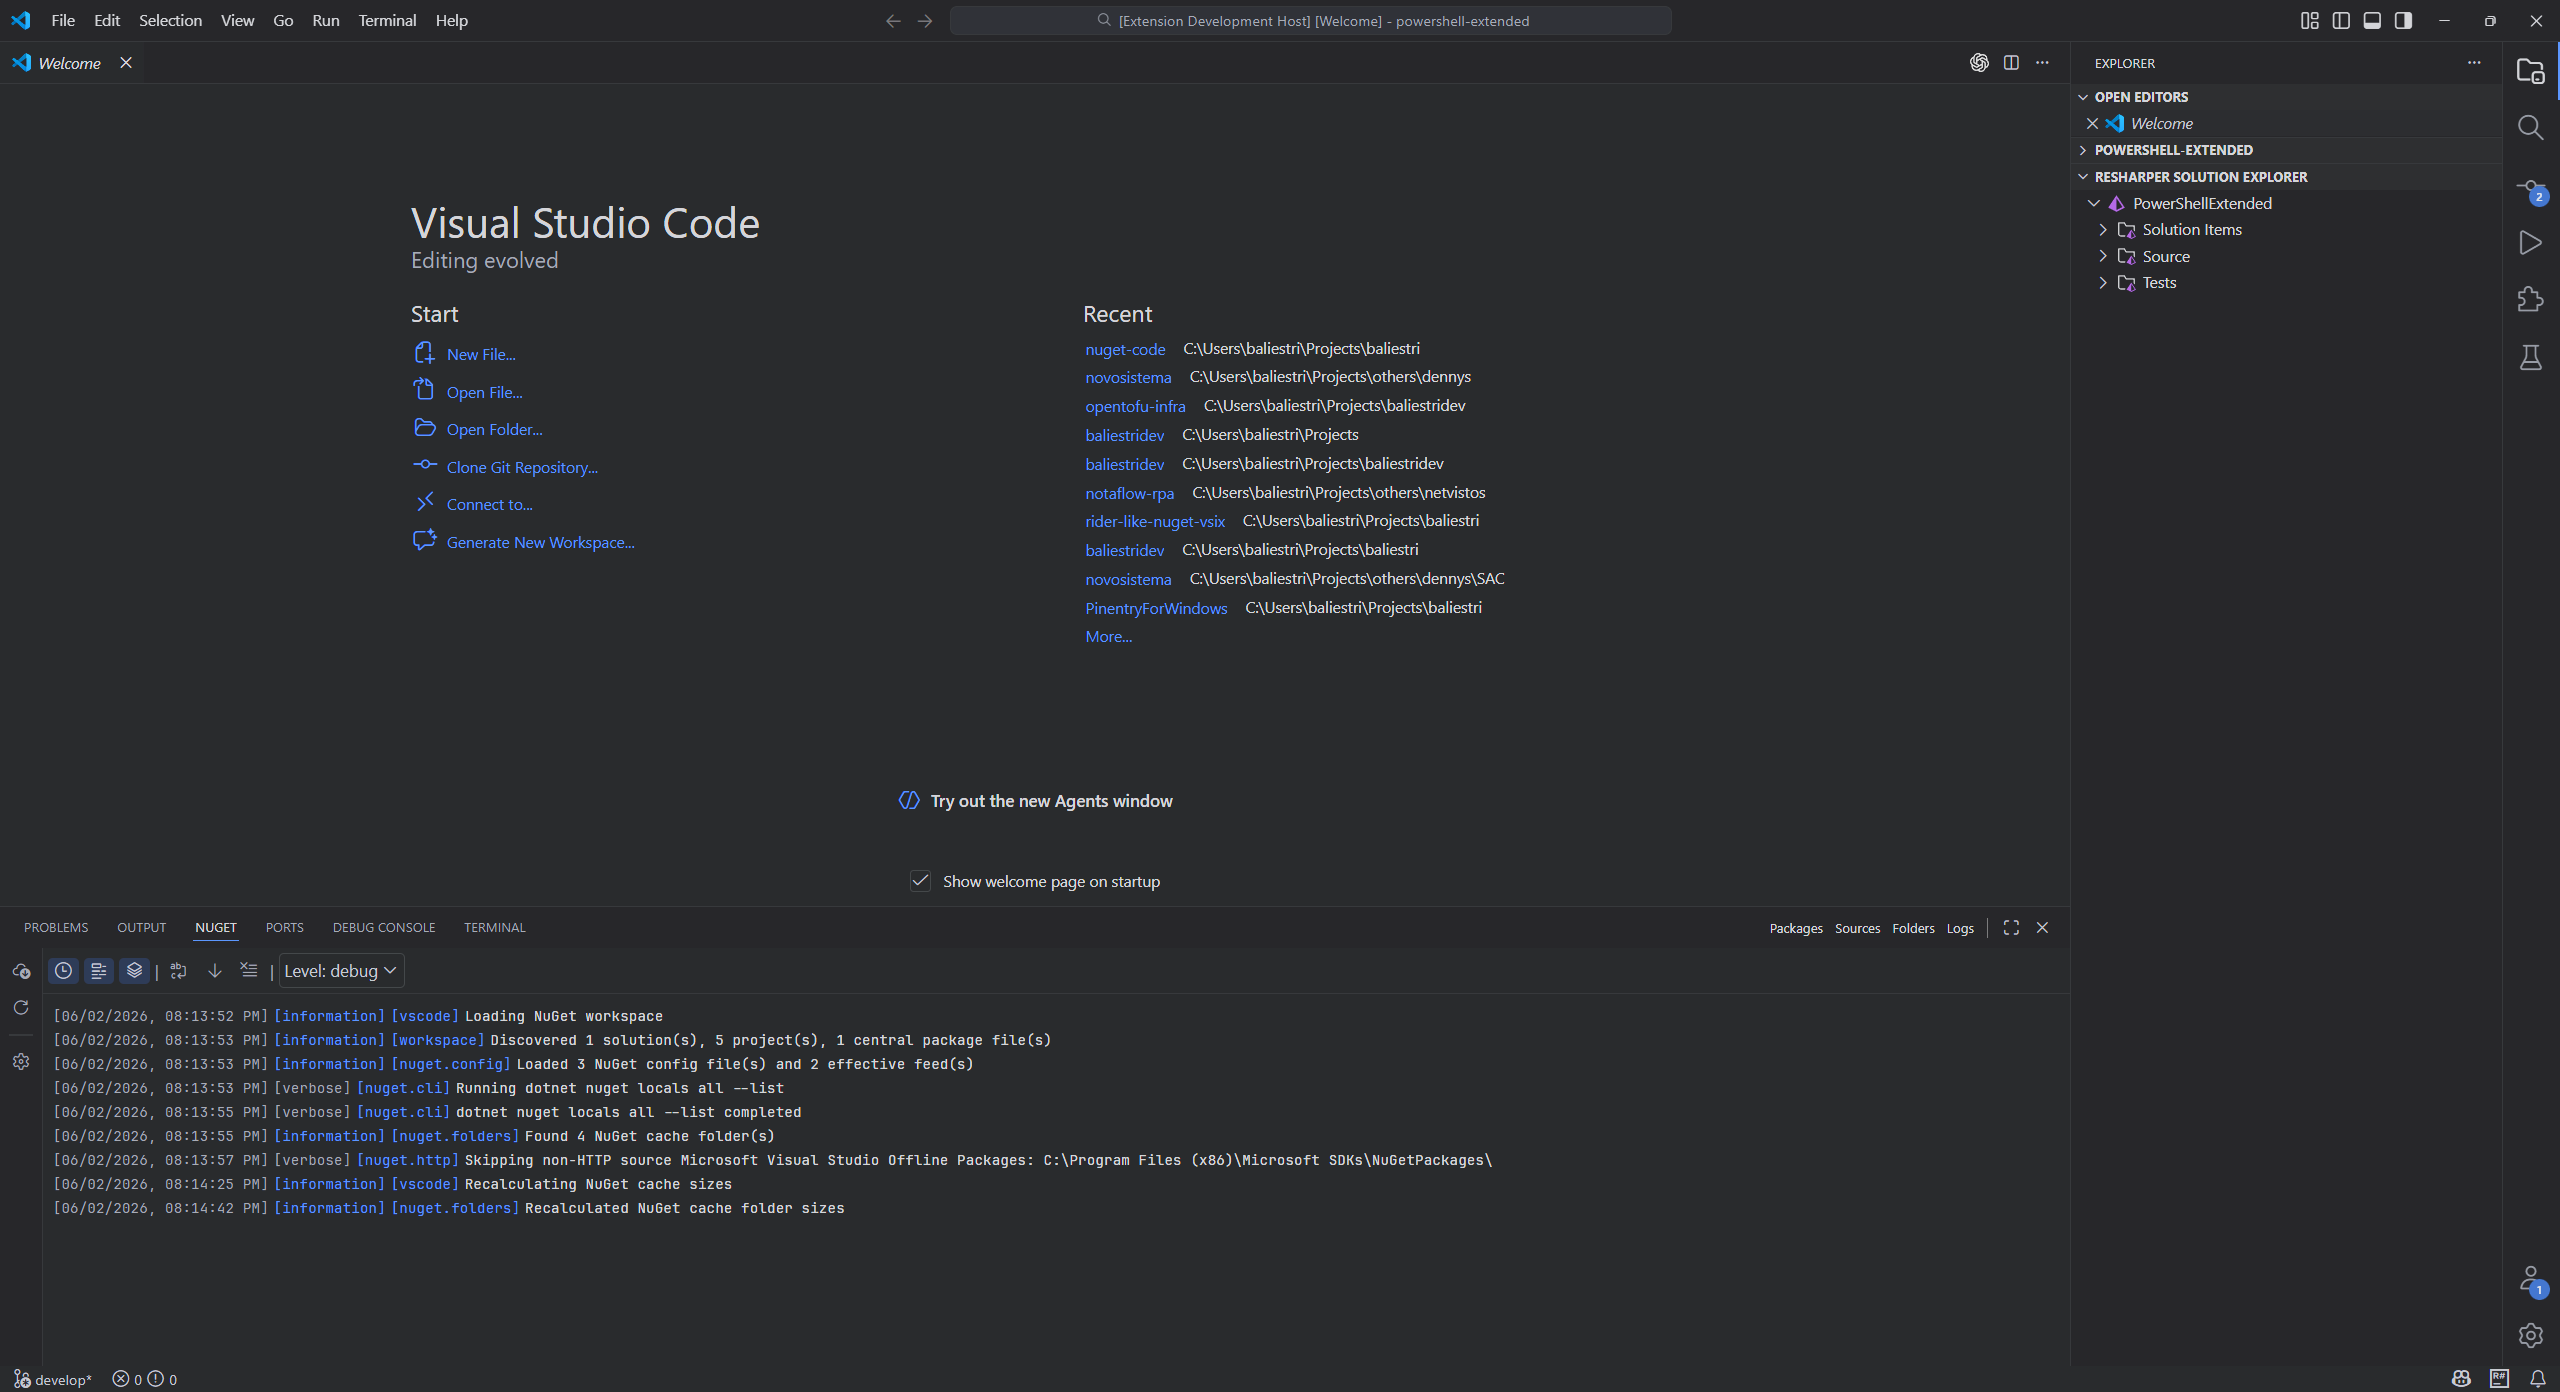Toggle timestamps display in the NuGet log

[63, 970]
